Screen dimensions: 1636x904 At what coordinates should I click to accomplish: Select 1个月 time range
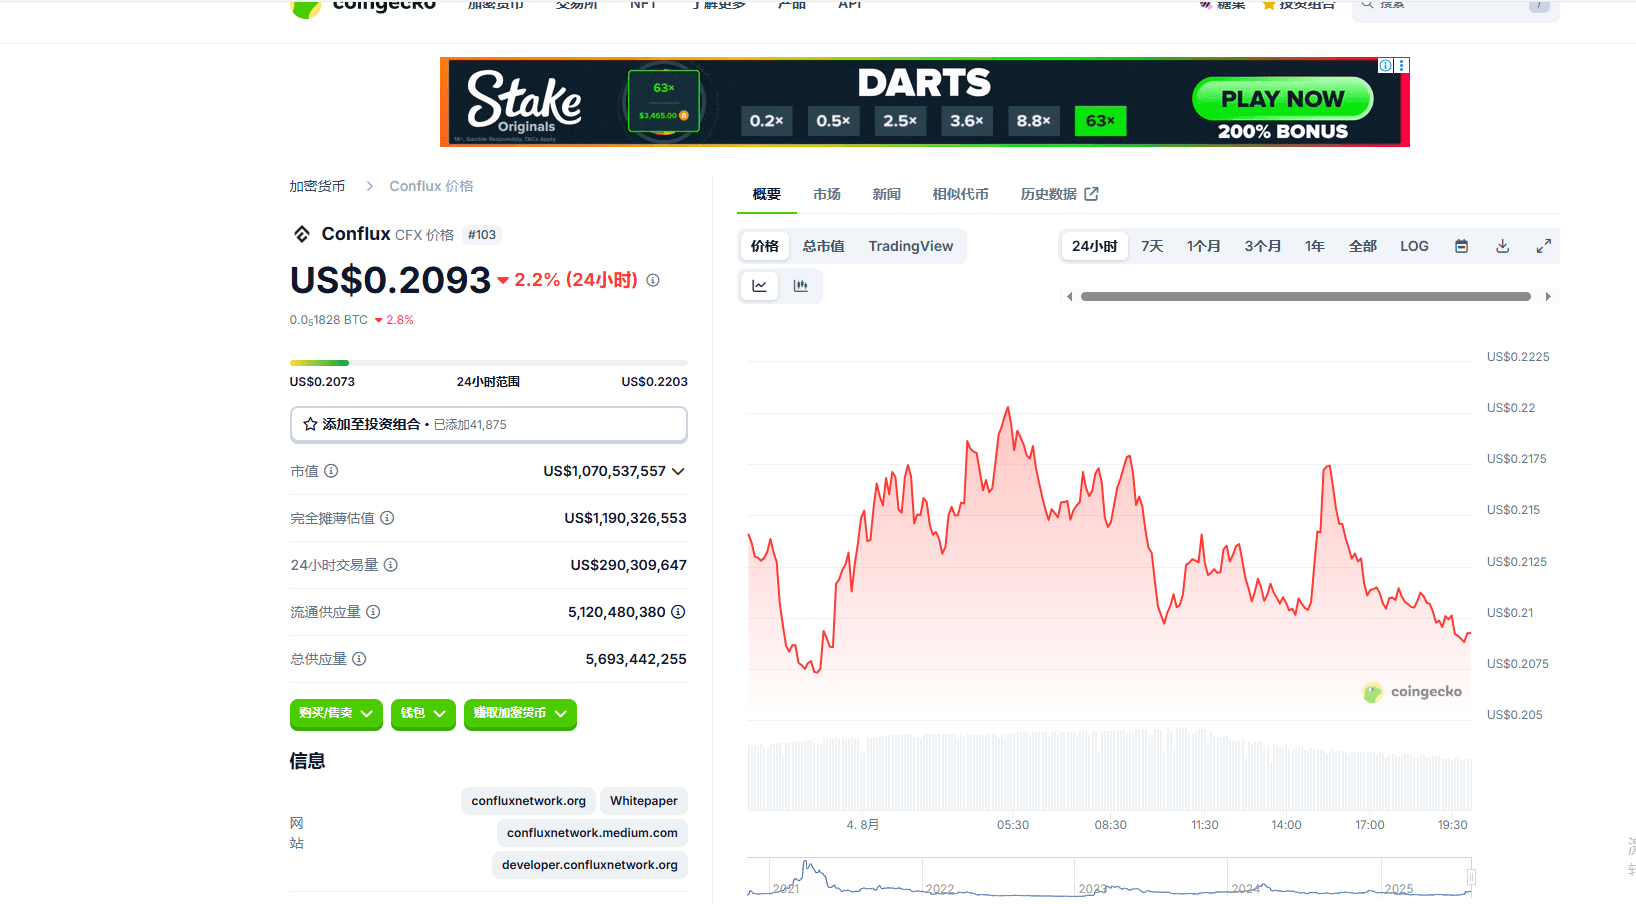[1204, 246]
